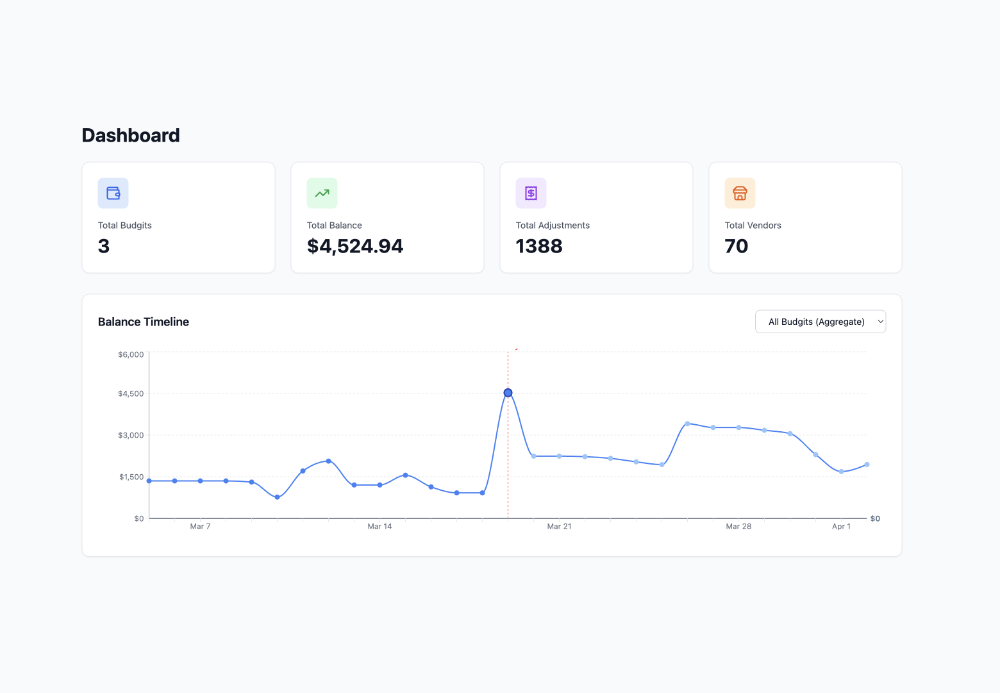Image resolution: width=1000 pixels, height=693 pixels.
Task: Open the All Budgits (Aggregate) dropdown
Action: point(820,321)
